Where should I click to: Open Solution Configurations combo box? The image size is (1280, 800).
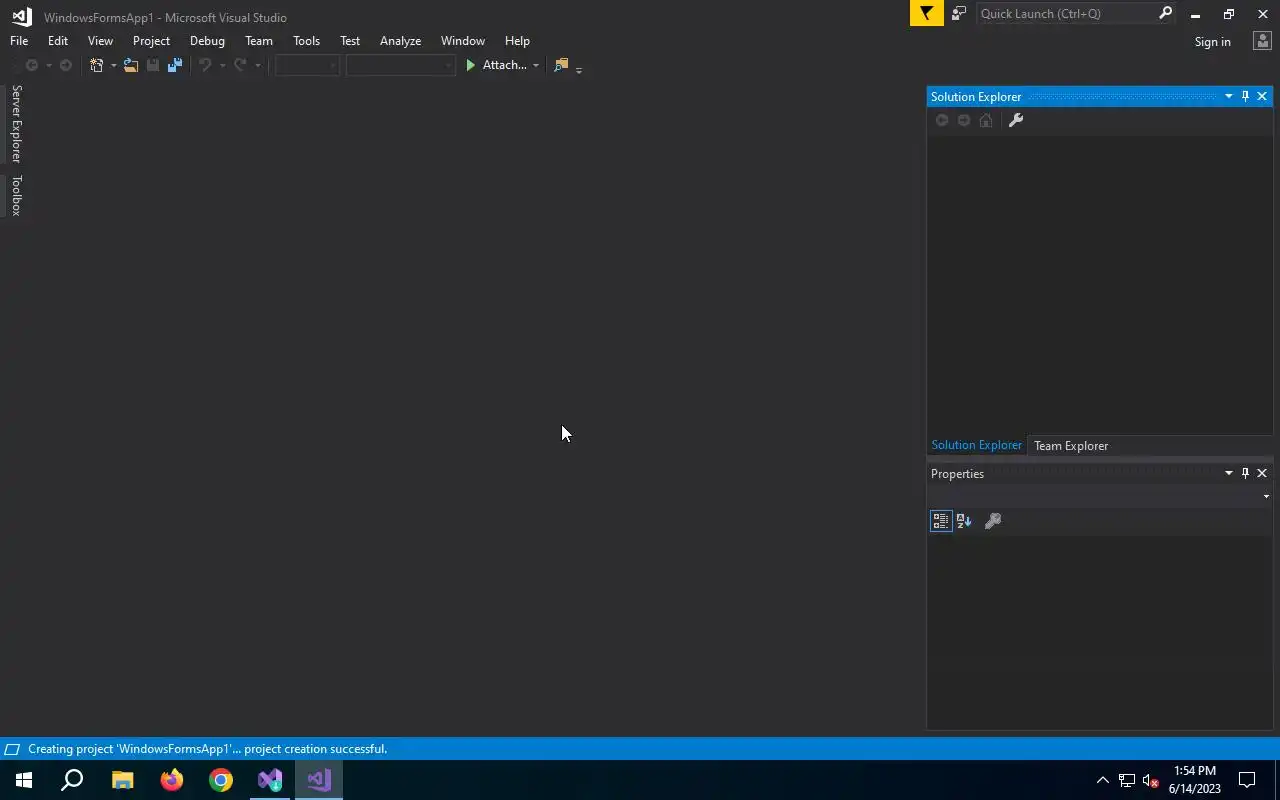pos(307,65)
